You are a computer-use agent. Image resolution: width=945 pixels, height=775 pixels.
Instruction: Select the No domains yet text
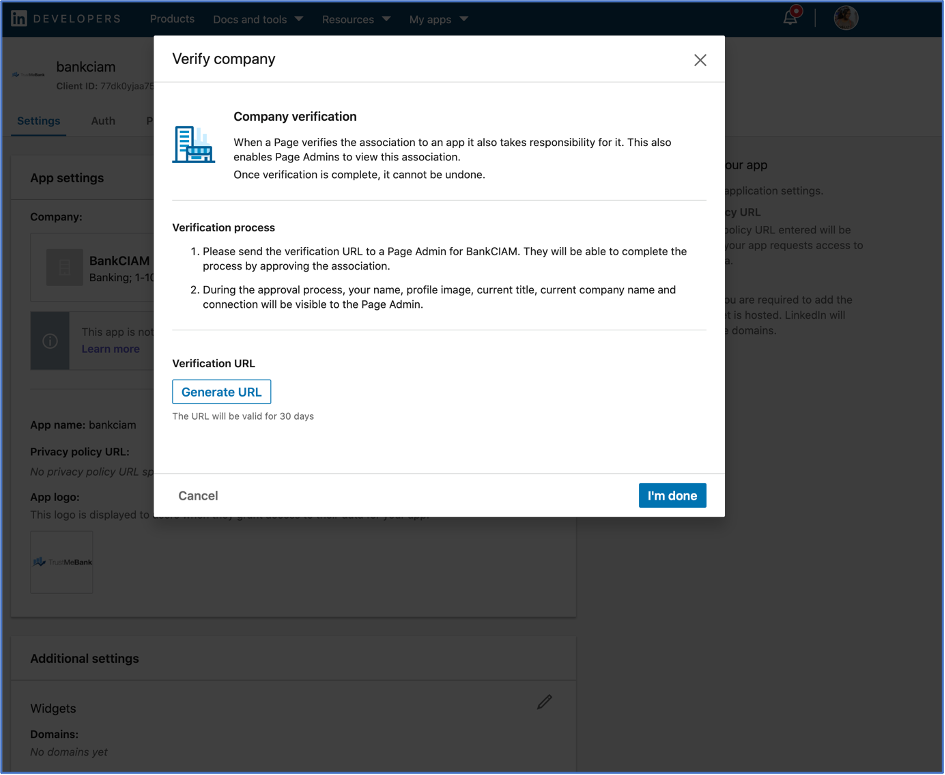69,752
